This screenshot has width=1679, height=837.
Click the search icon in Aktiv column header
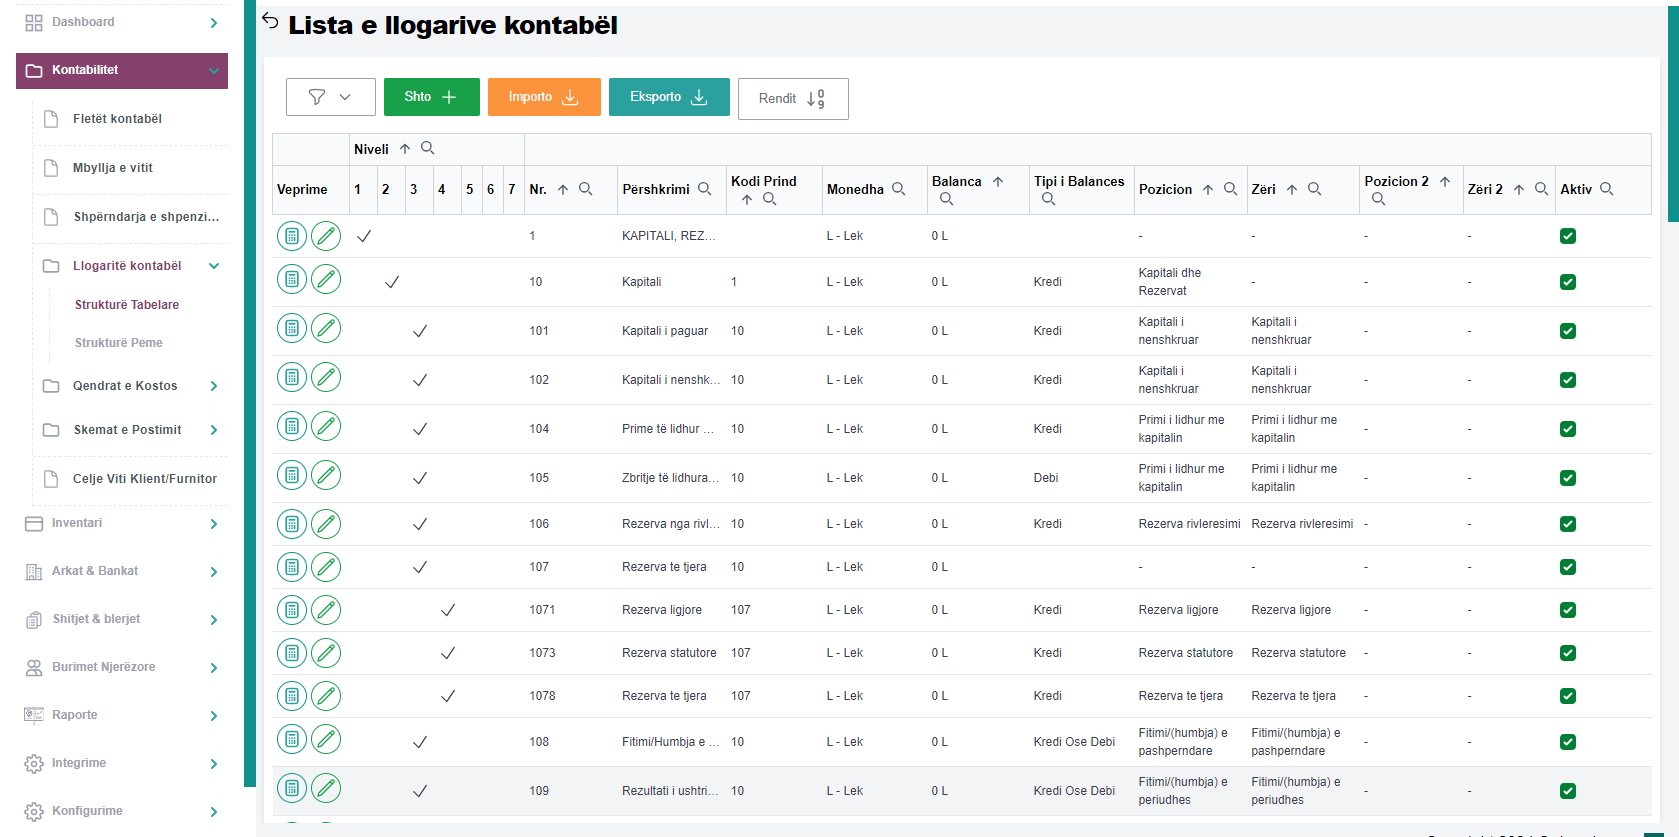[1607, 188]
